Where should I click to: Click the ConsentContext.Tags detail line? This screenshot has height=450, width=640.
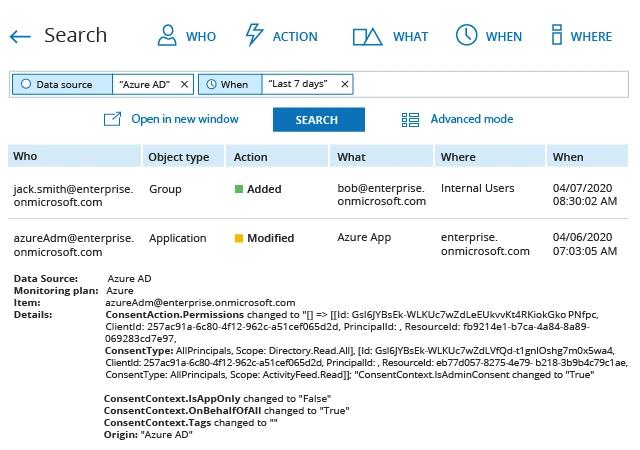pos(191,423)
